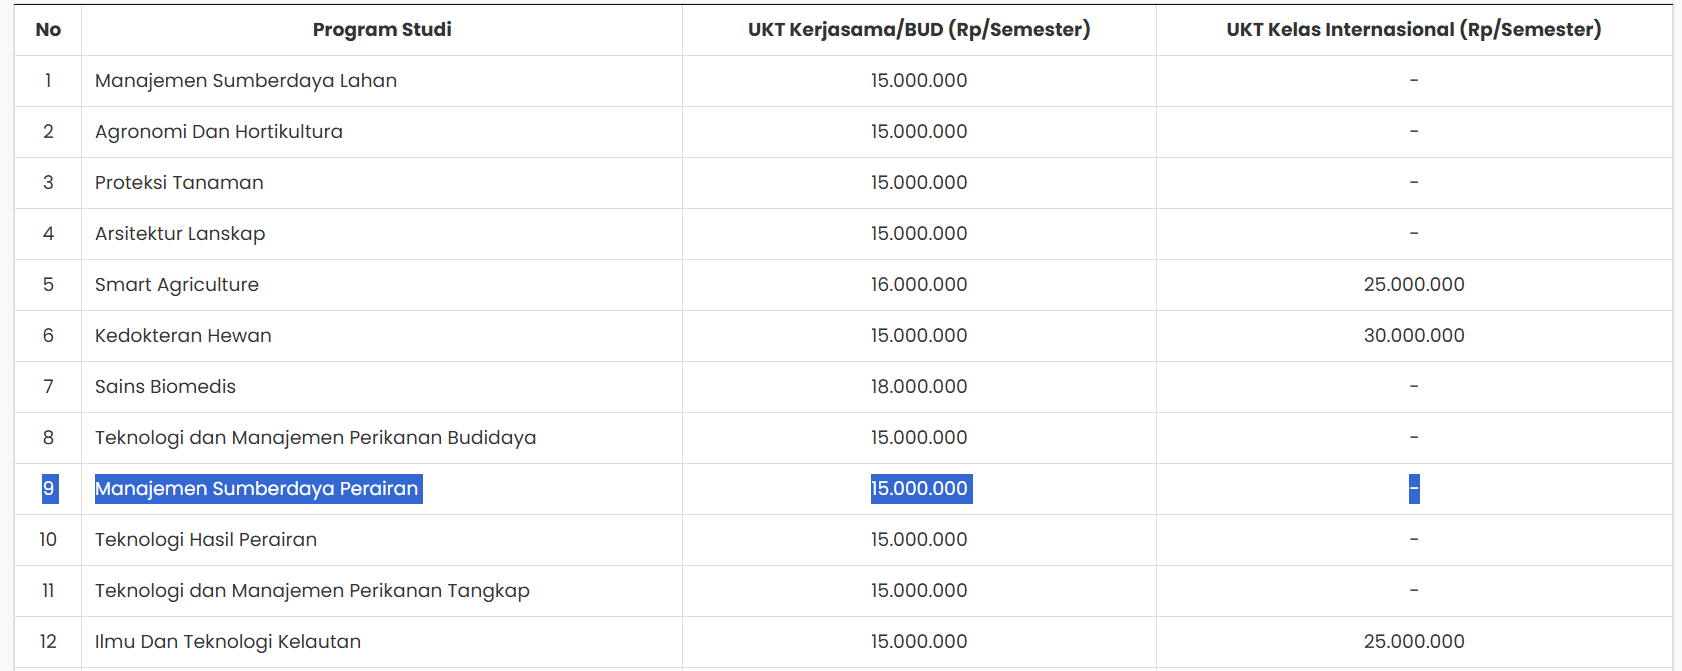
Task: Click "Agronomi Dan Hortikultura" program name
Action: pos(219,132)
